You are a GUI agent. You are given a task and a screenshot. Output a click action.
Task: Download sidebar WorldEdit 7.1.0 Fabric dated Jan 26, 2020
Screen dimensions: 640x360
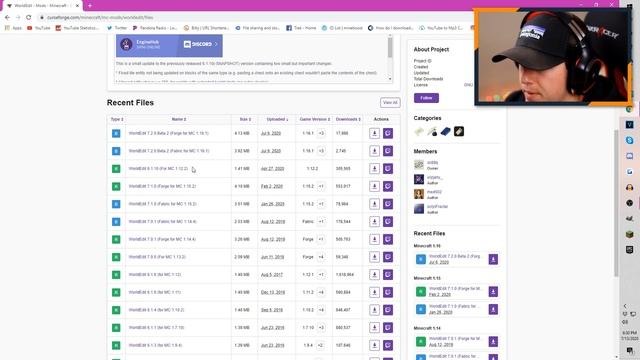tap(493, 309)
